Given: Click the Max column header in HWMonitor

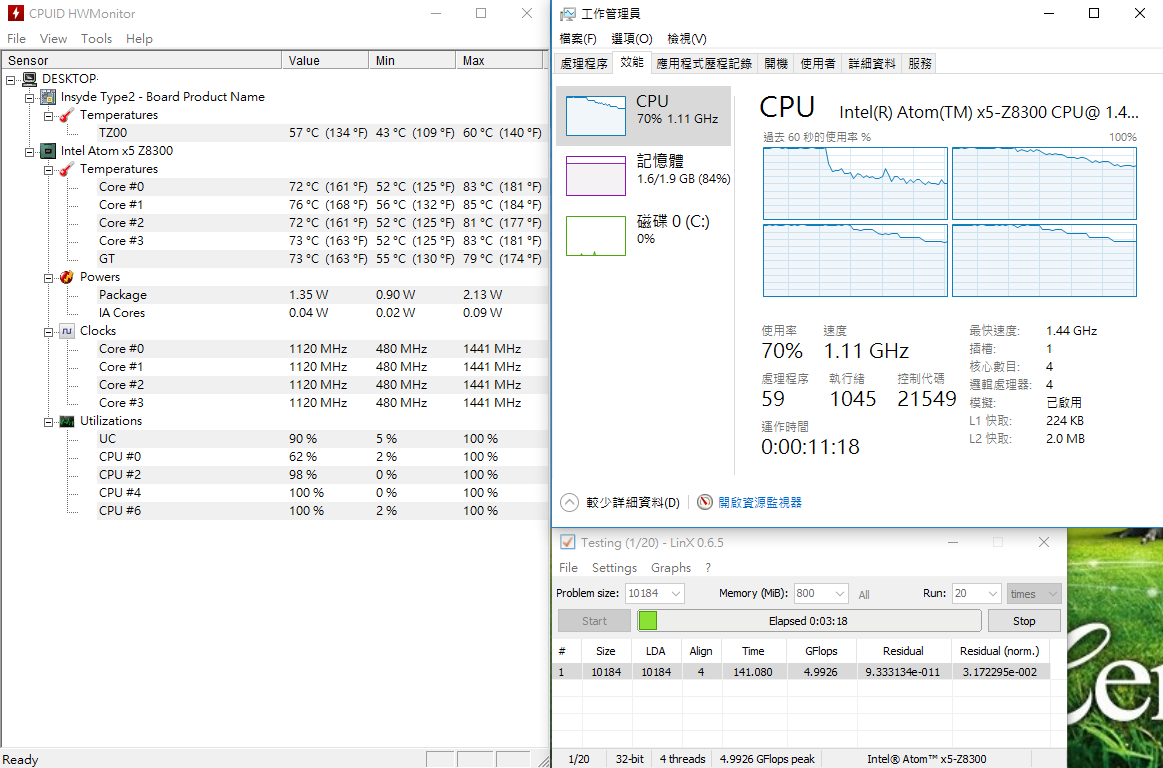Looking at the screenshot, I should [500, 61].
